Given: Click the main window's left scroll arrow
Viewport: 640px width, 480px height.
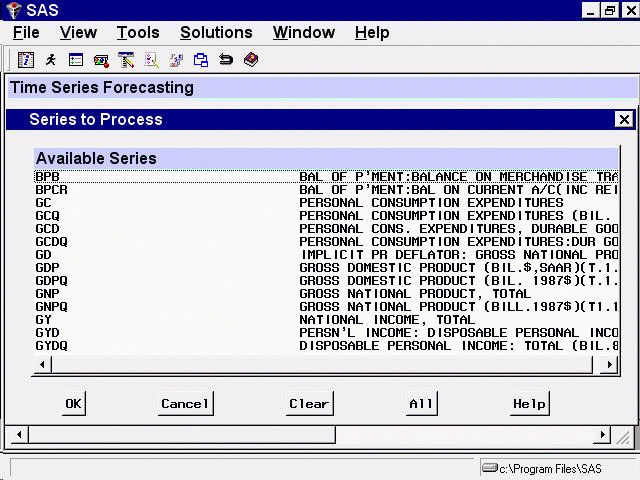Looking at the screenshot, I should coord(18,434).
